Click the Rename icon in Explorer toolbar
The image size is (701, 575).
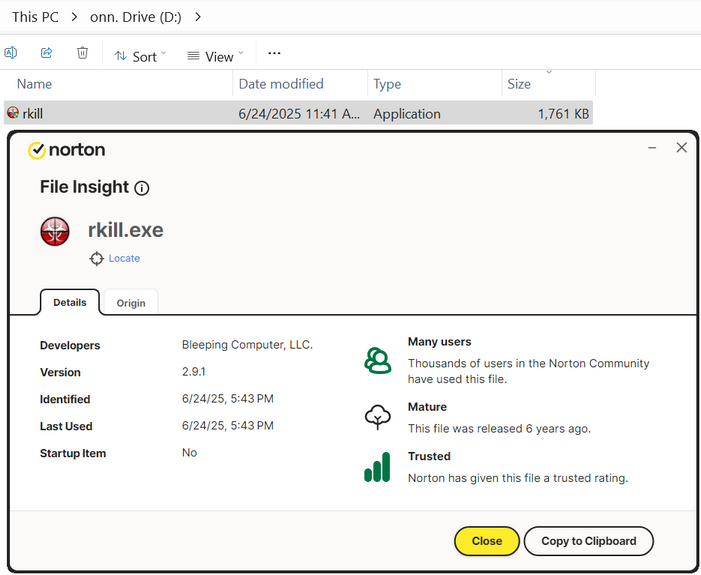point(10,53)
